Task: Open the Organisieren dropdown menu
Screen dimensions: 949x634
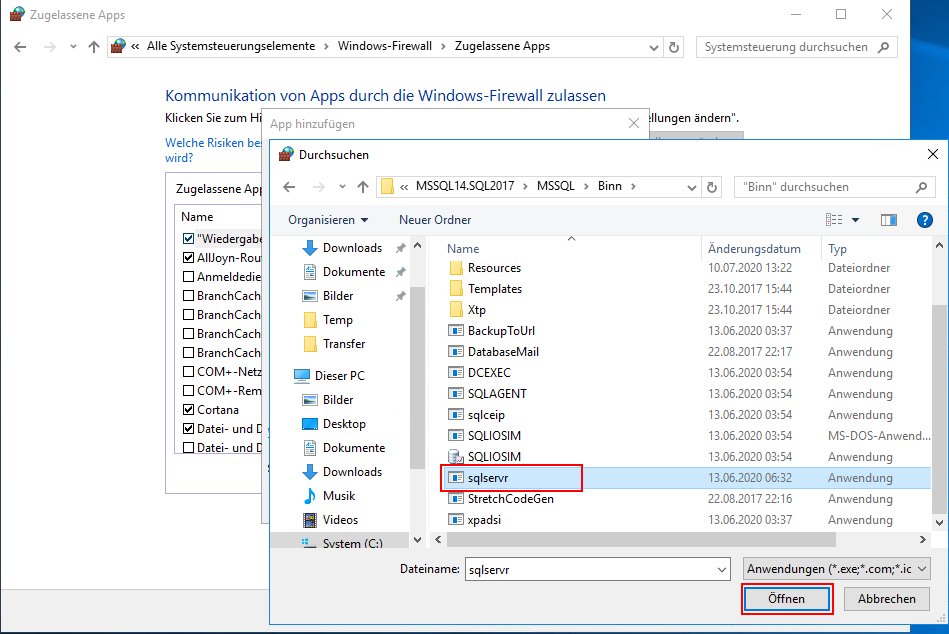Action: pos(328,220)
